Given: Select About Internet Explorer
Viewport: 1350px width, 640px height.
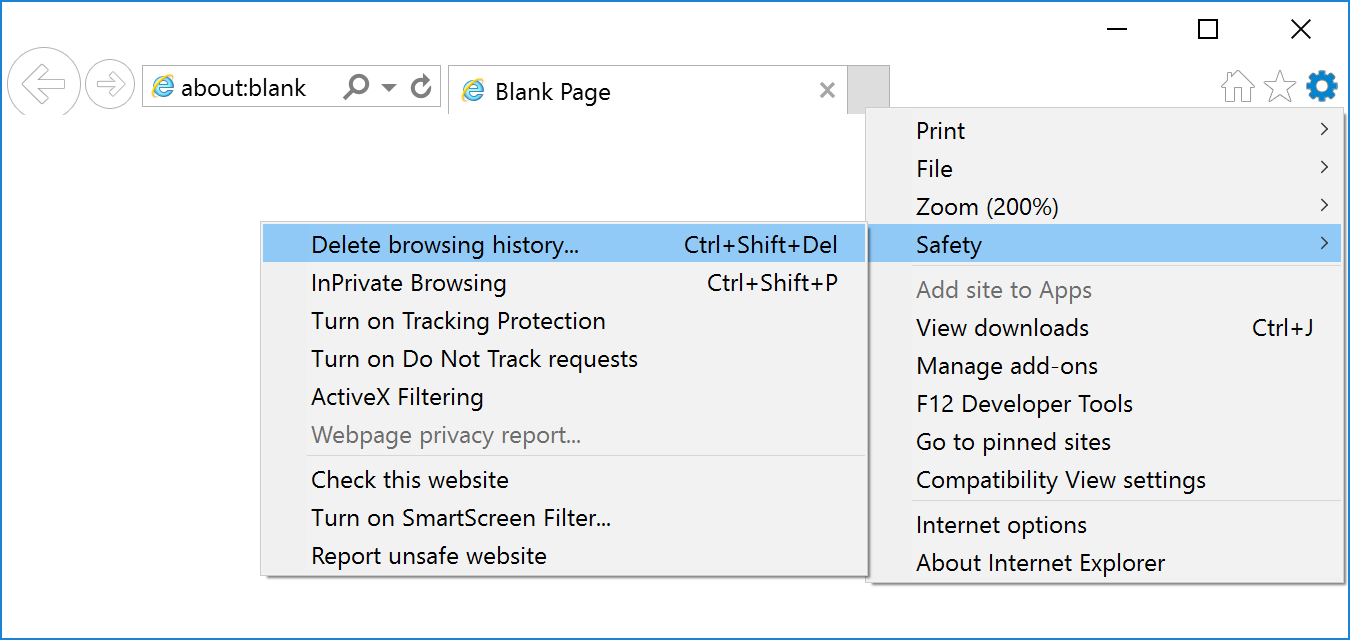Looking at the screenshot, I should point(1105,563).
